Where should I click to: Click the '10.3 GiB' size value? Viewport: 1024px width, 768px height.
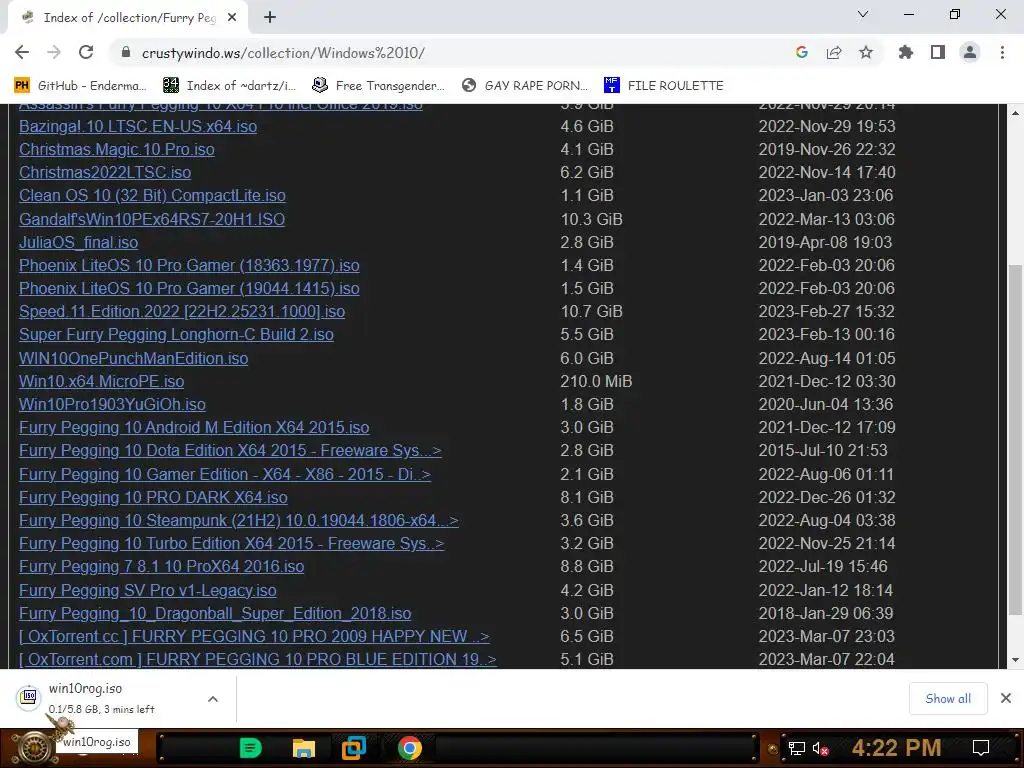click(592, 219)
